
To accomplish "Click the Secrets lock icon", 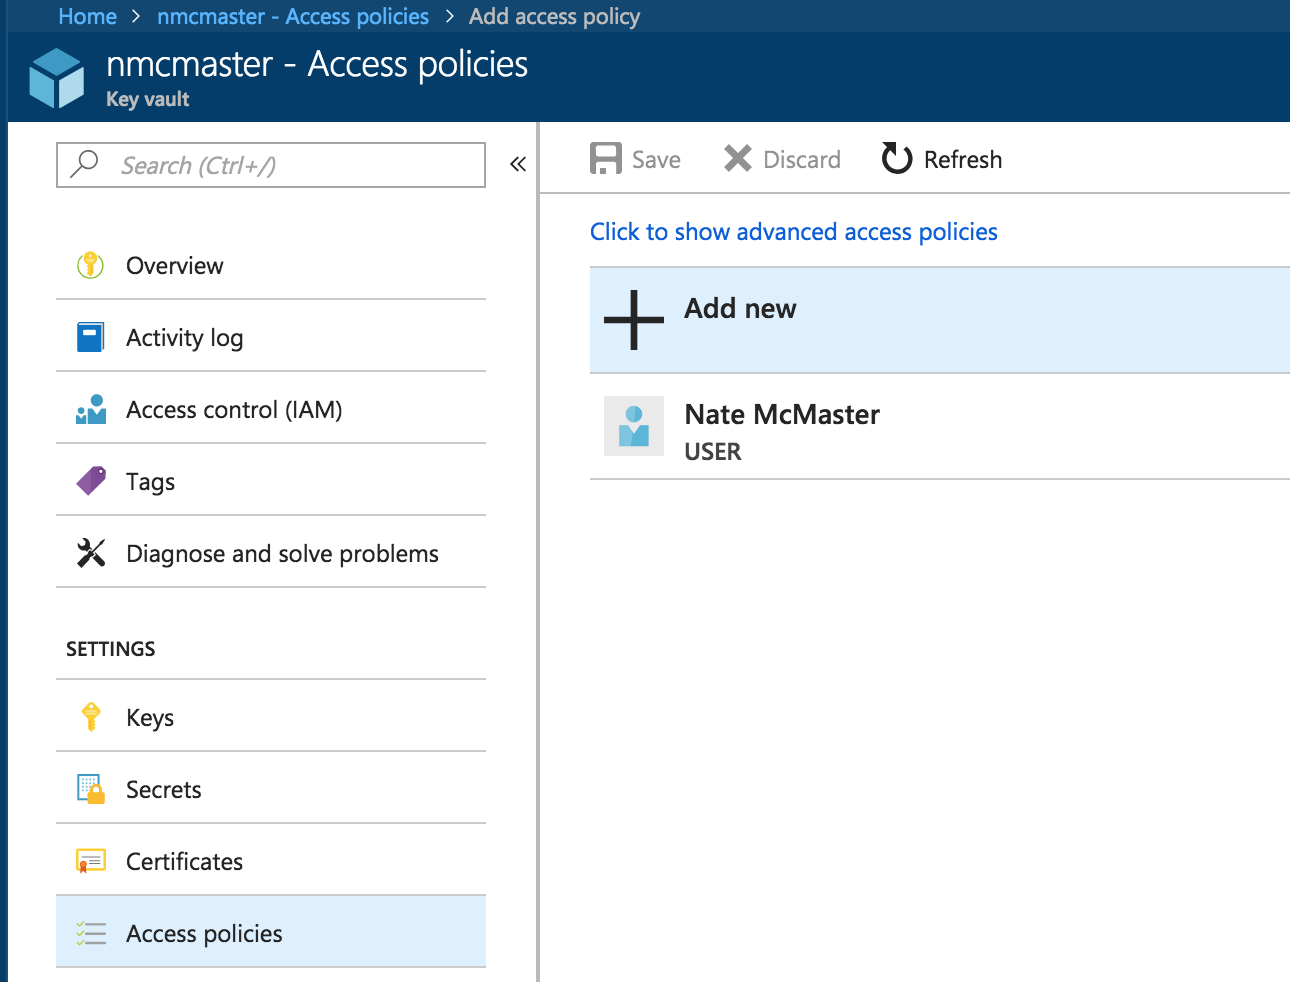I will click(x=91, y=789).
